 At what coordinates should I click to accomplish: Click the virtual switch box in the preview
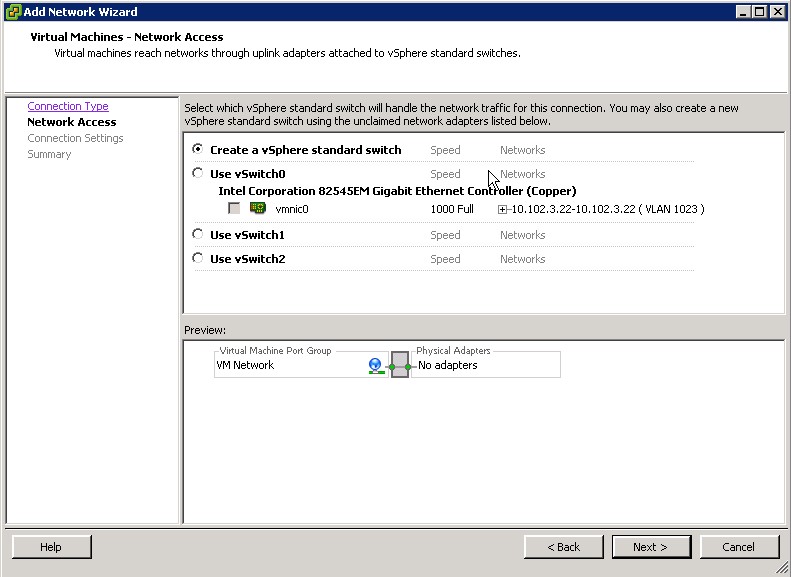[x=400, y=366]
